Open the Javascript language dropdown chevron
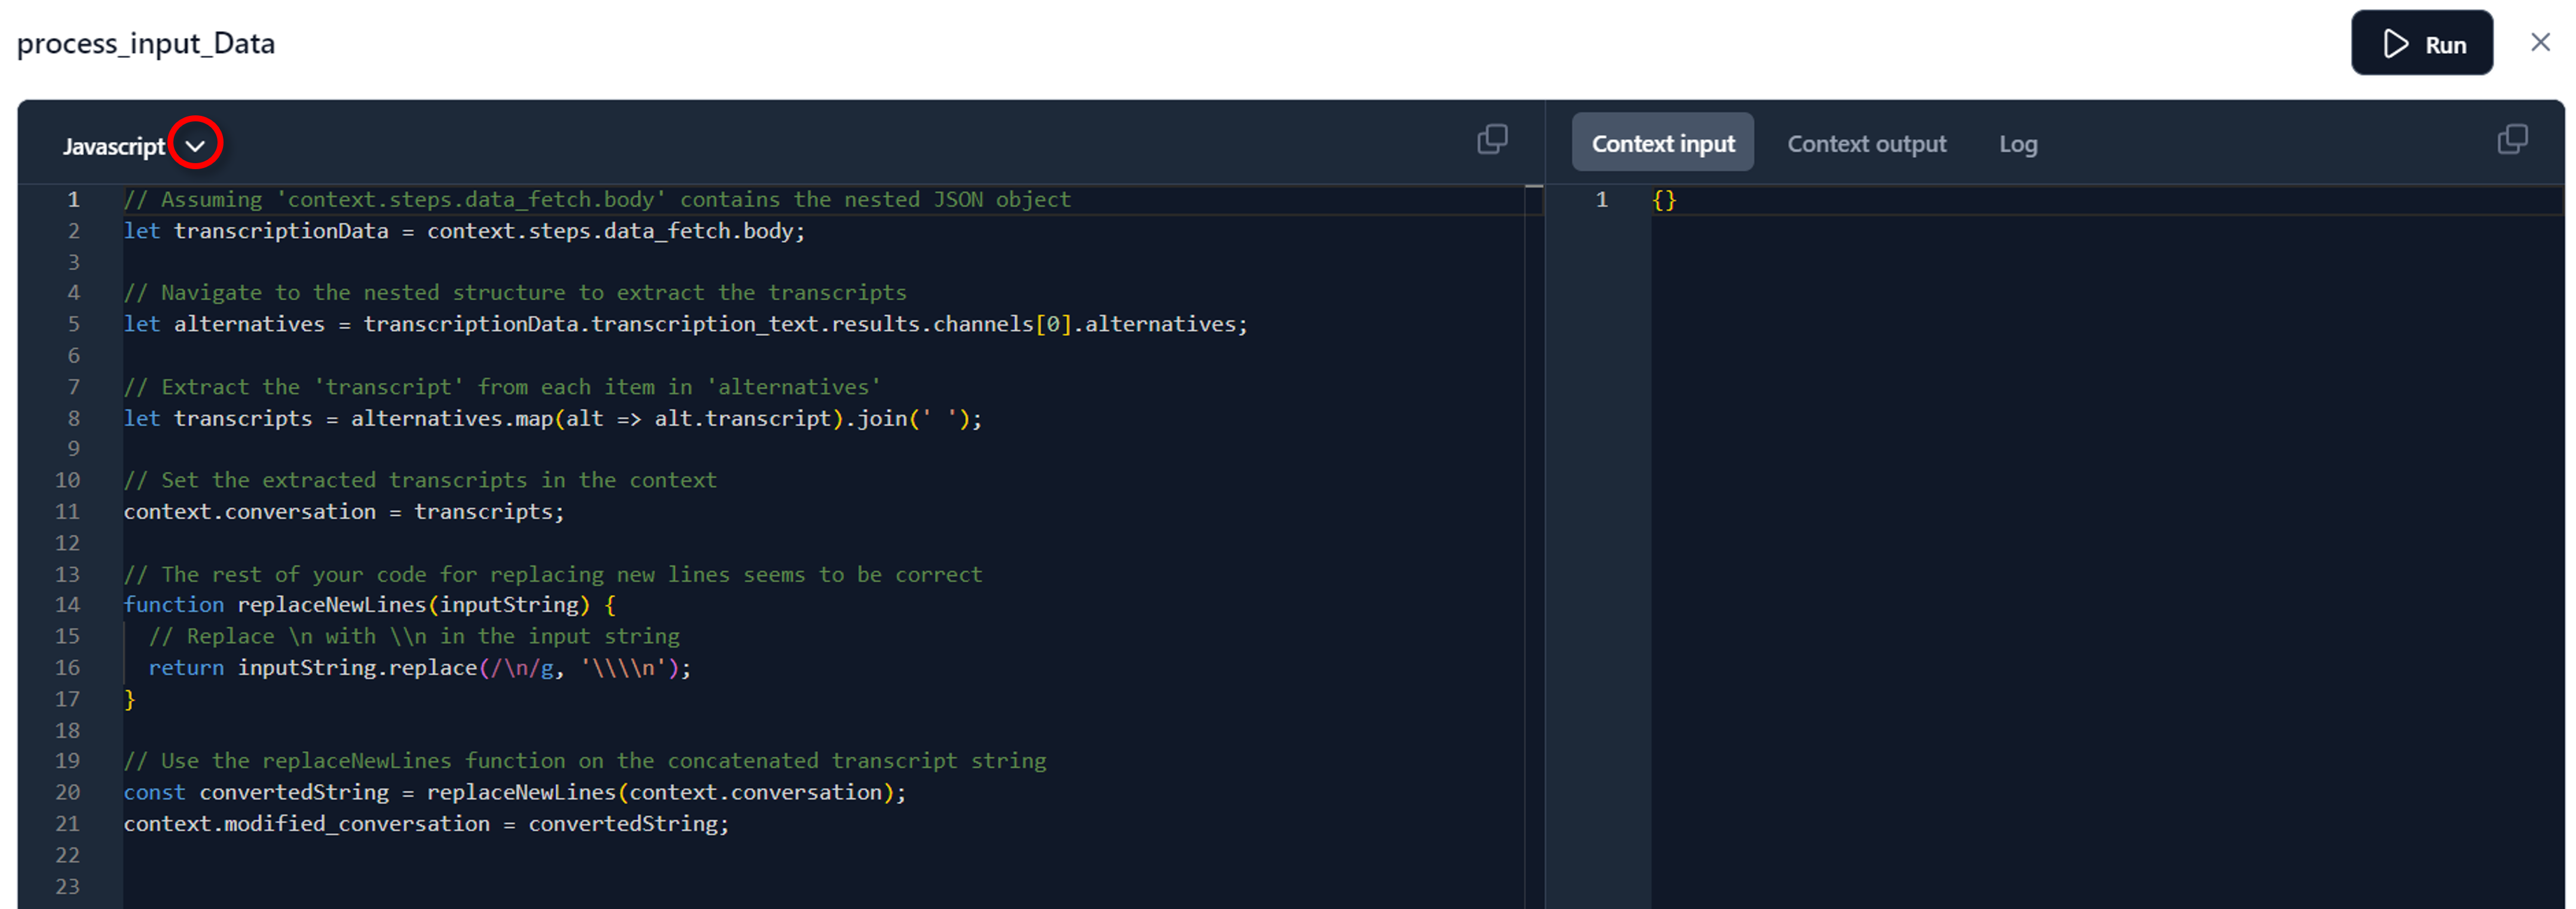Viewport: 2576px width, 909px height. [195, 146]
